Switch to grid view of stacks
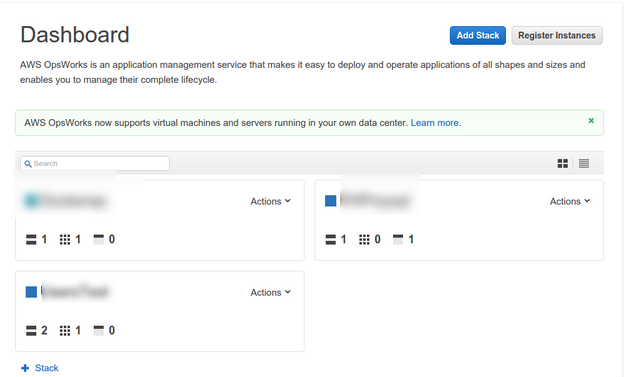This screenshot has height=377, width=624. click(563, 163)
